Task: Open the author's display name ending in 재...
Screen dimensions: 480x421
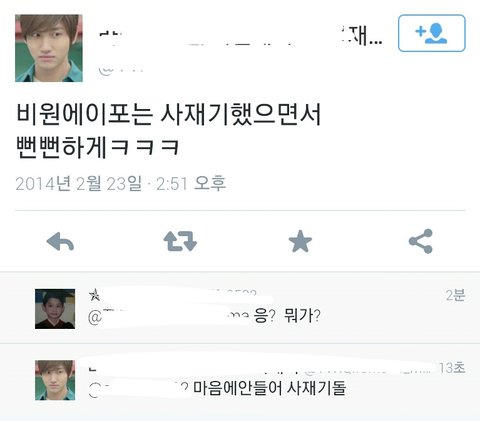Action: click(241, 37)
